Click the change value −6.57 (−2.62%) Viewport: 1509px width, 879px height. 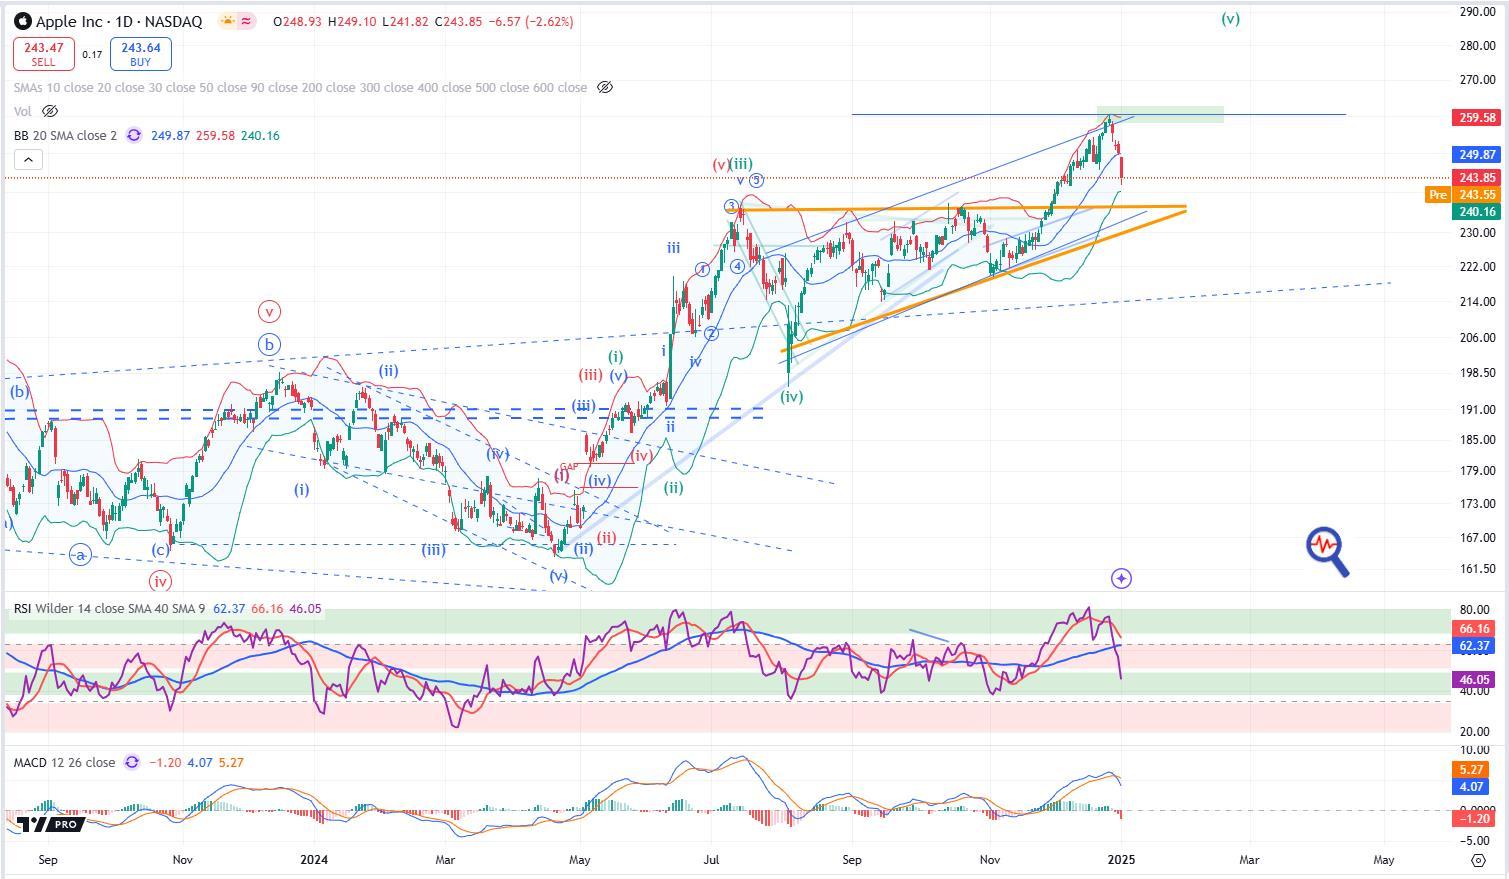[529, 21]
